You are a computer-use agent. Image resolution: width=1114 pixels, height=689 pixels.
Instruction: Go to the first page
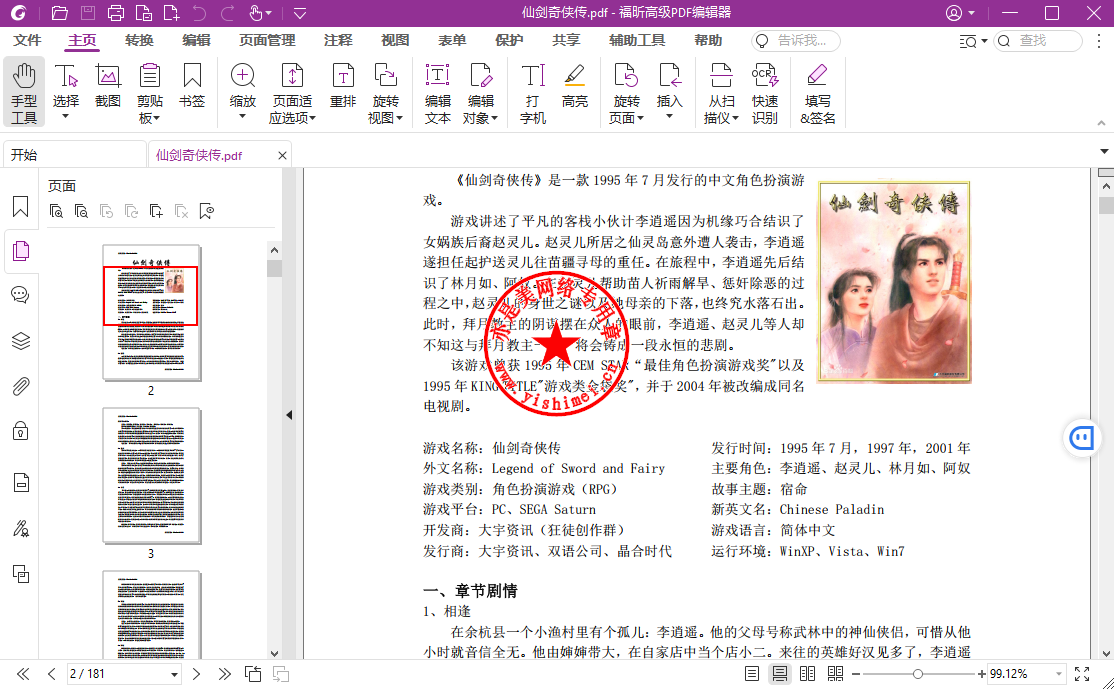[x=23, y=674]
